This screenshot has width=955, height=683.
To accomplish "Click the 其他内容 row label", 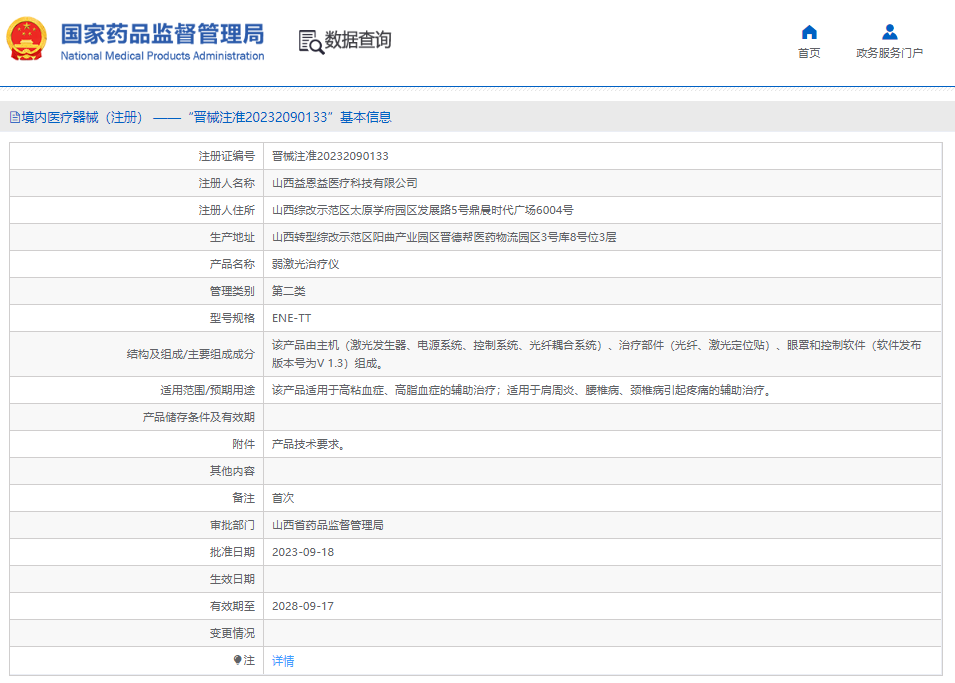I will click(x=232, y=471).
